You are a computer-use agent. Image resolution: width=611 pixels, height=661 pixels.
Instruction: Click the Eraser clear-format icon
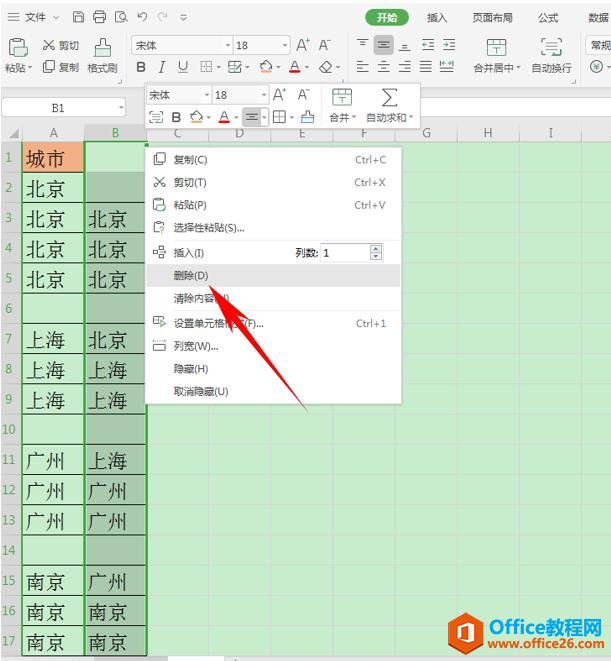(x=325, y=67)
